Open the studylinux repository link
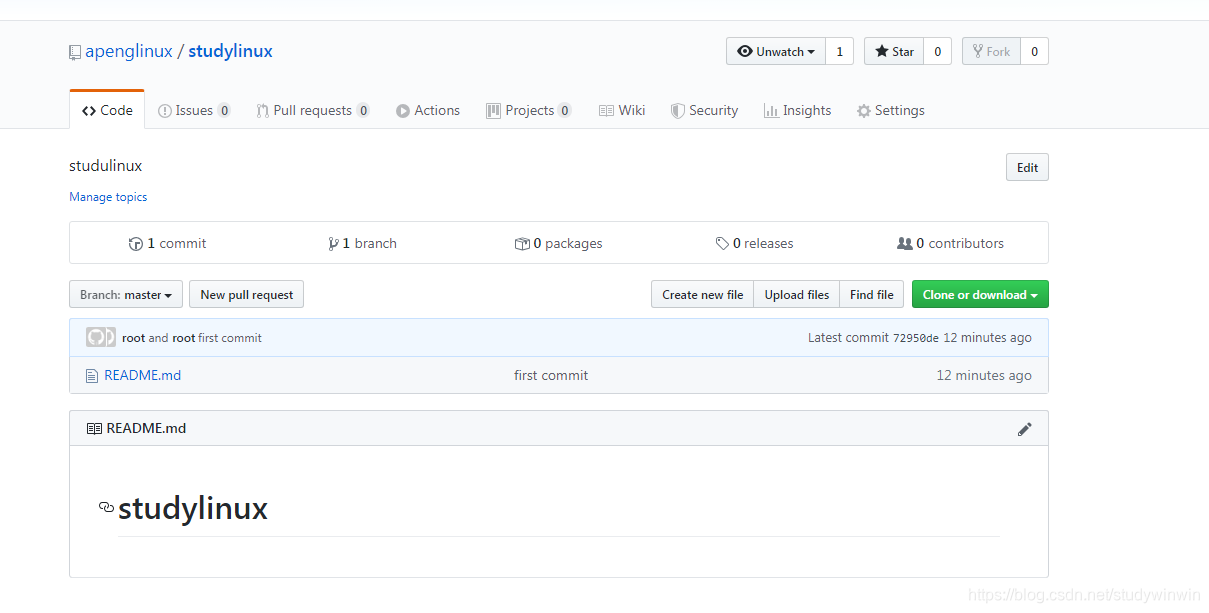 click(x=230, y=51)
